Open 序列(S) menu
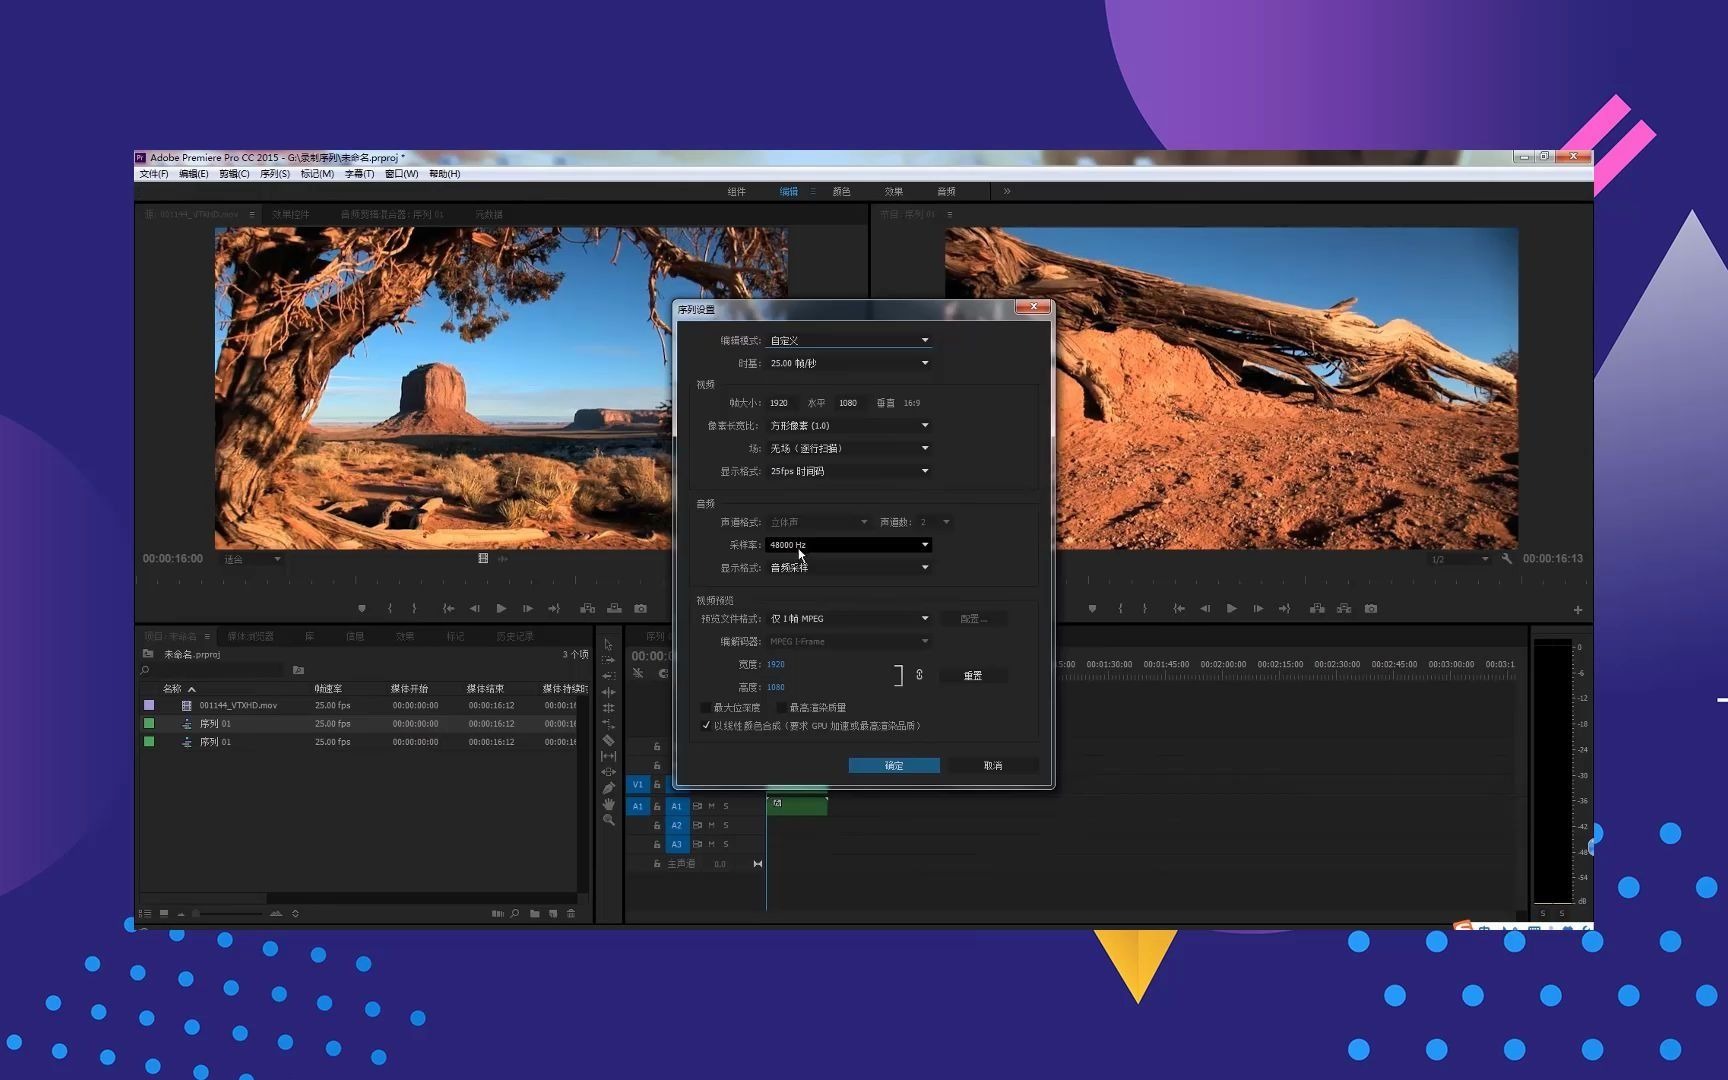The image size is (1728, 1080). (275, 174)
